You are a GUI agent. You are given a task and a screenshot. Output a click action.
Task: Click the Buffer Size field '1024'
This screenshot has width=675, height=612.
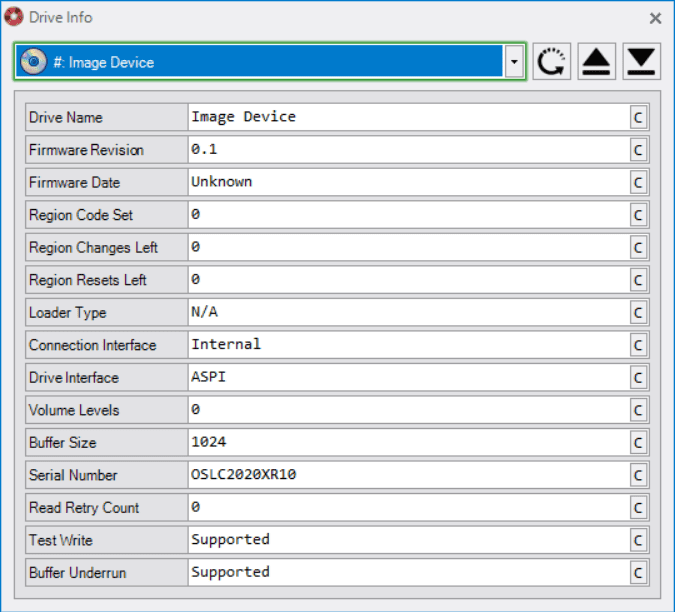tap(409, 442)
